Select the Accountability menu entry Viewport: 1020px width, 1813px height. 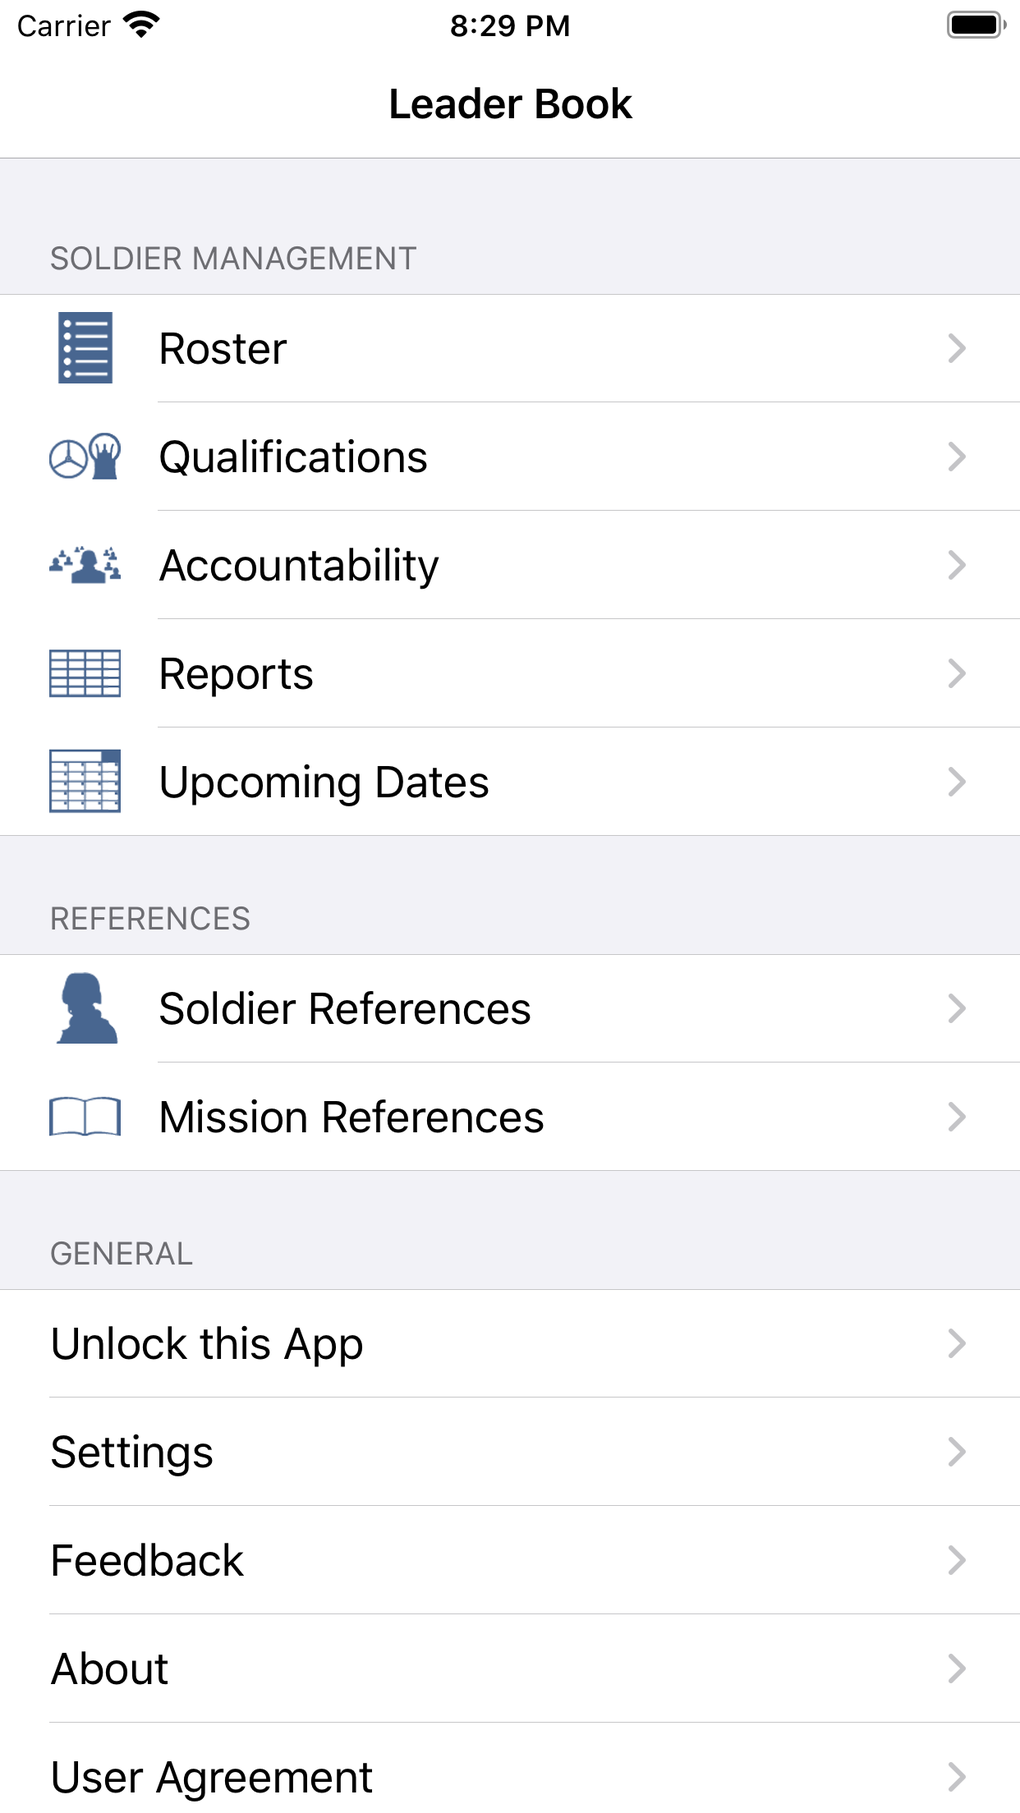pos(299,565)
